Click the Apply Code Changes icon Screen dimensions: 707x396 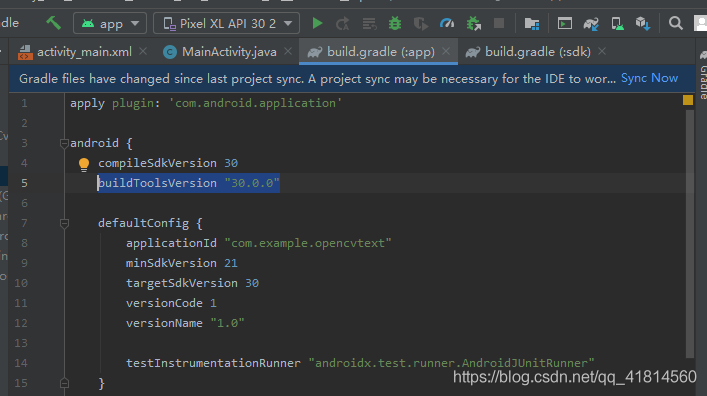click(x=369, y=23)
